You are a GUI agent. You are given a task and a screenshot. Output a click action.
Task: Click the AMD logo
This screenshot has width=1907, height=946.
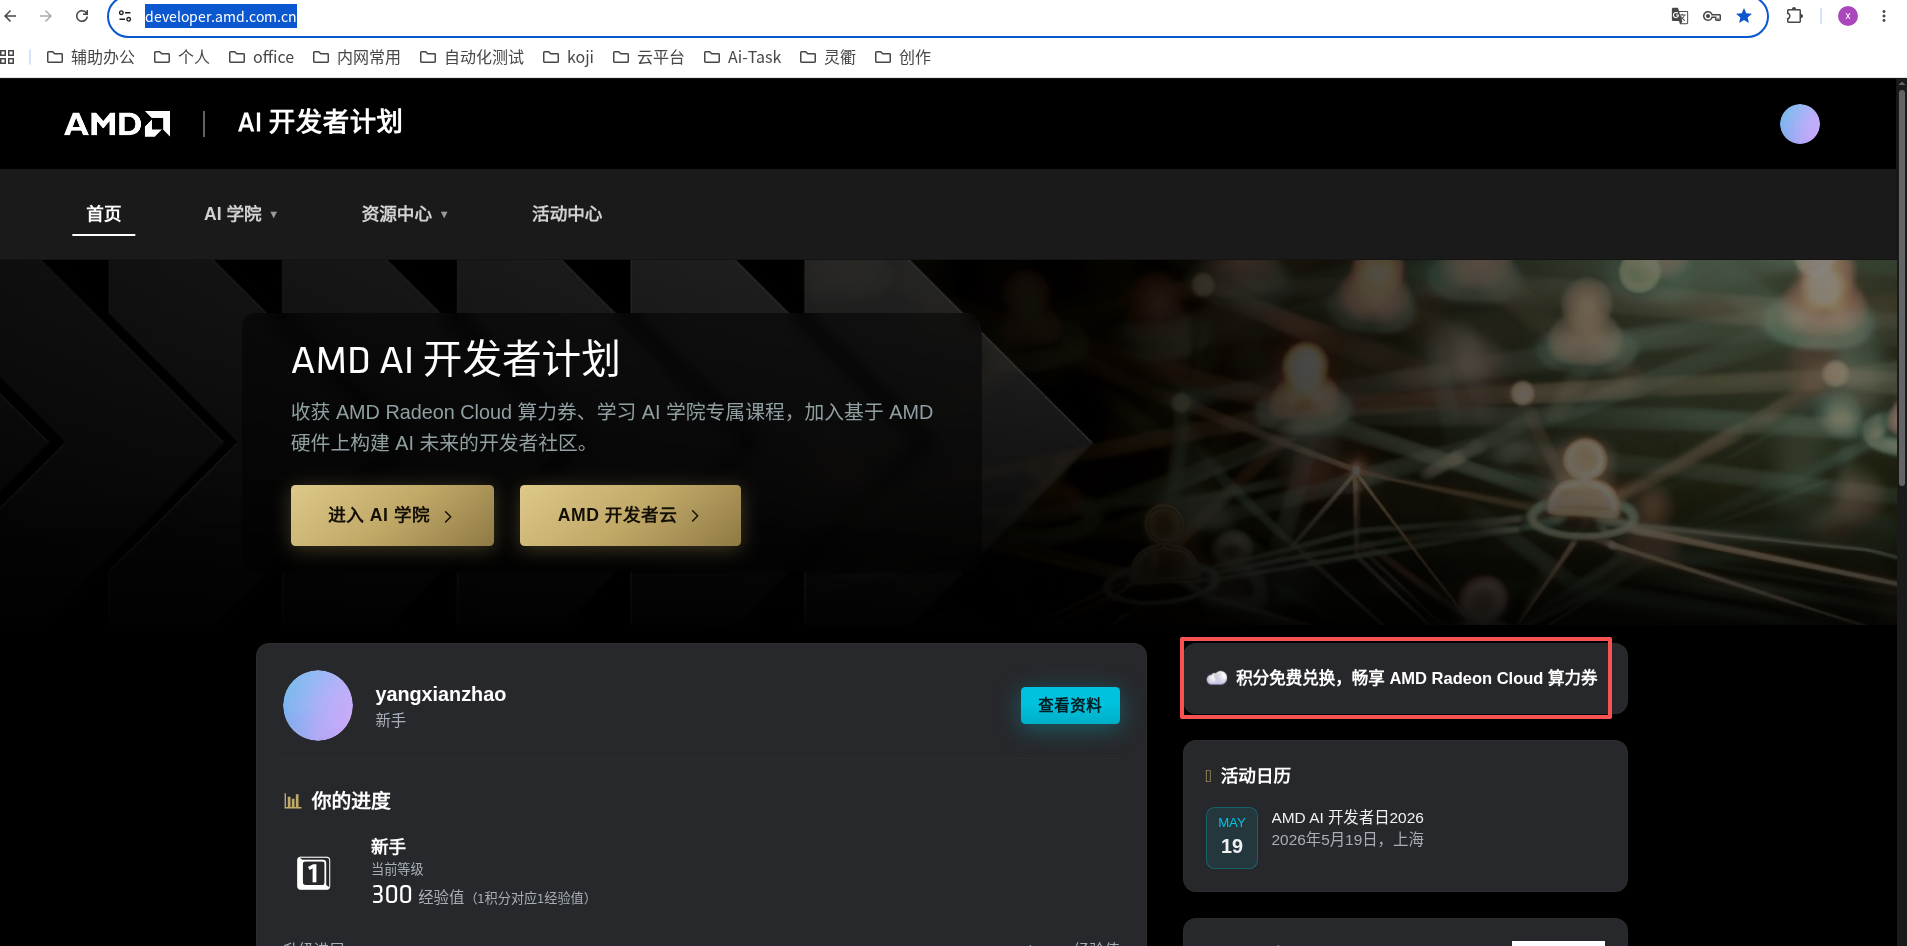point(118,123)
